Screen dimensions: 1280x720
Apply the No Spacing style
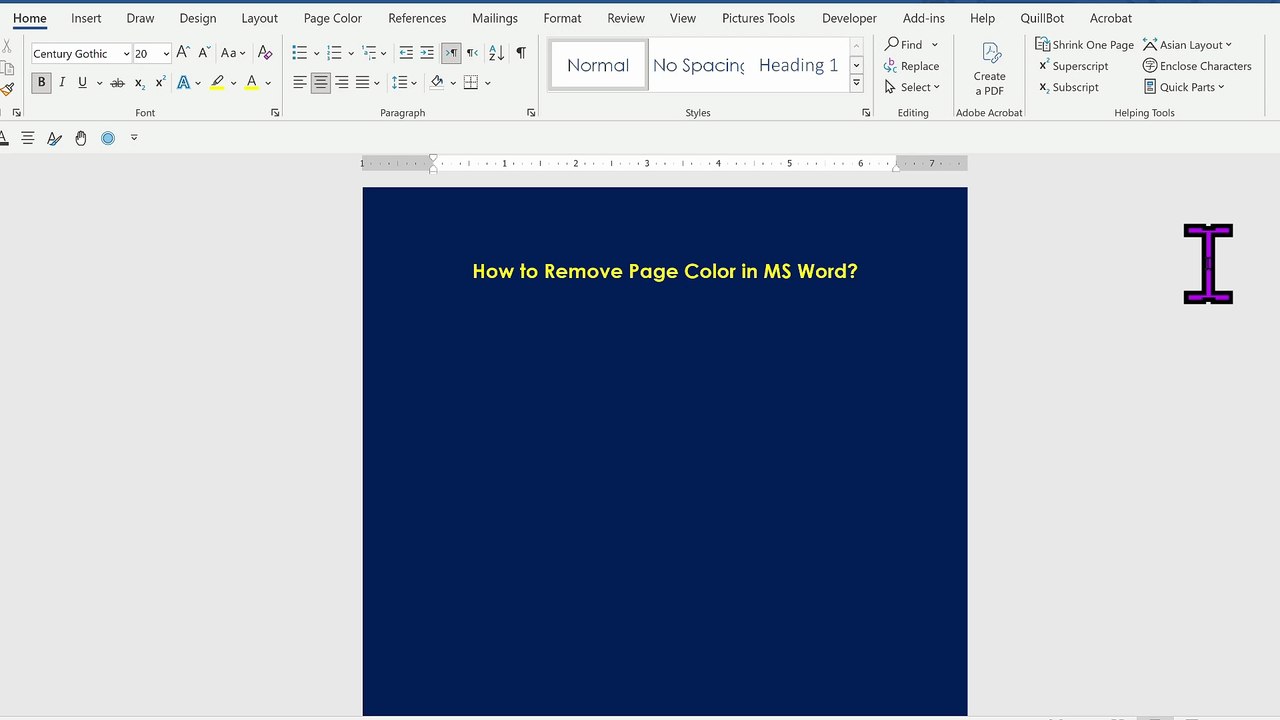click(699, 65)
